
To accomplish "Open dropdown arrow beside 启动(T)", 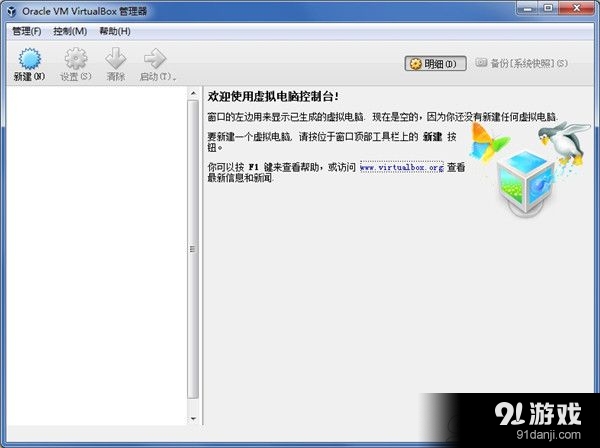I will coord(174,78).
